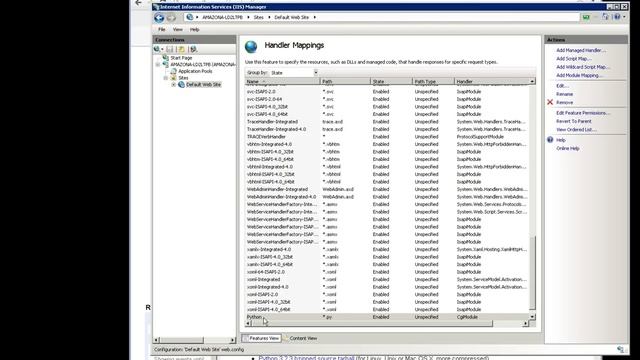Click the Application Pools icon in the tree
Screen dimensions: 640x360
click(173, 71)
